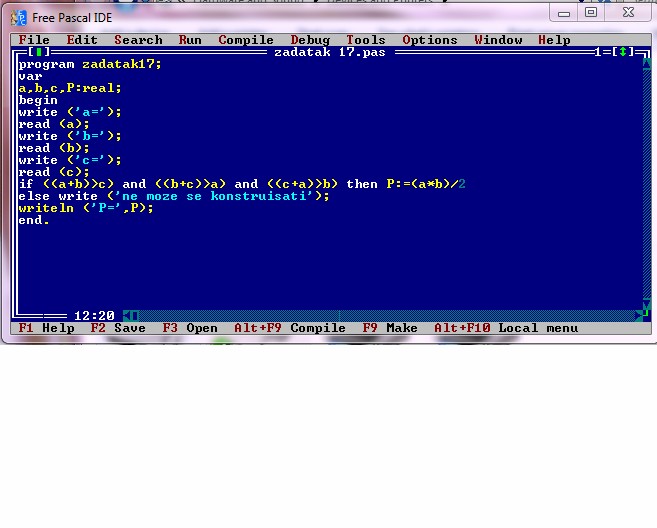Click the vertical scrollbar track

coord(647,184)
